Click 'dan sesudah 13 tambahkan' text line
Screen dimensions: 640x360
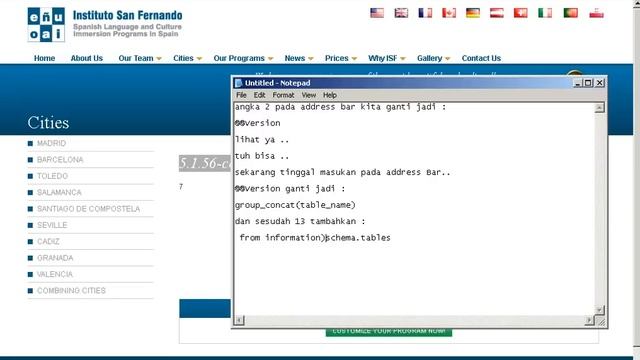[x=300, y=221]
